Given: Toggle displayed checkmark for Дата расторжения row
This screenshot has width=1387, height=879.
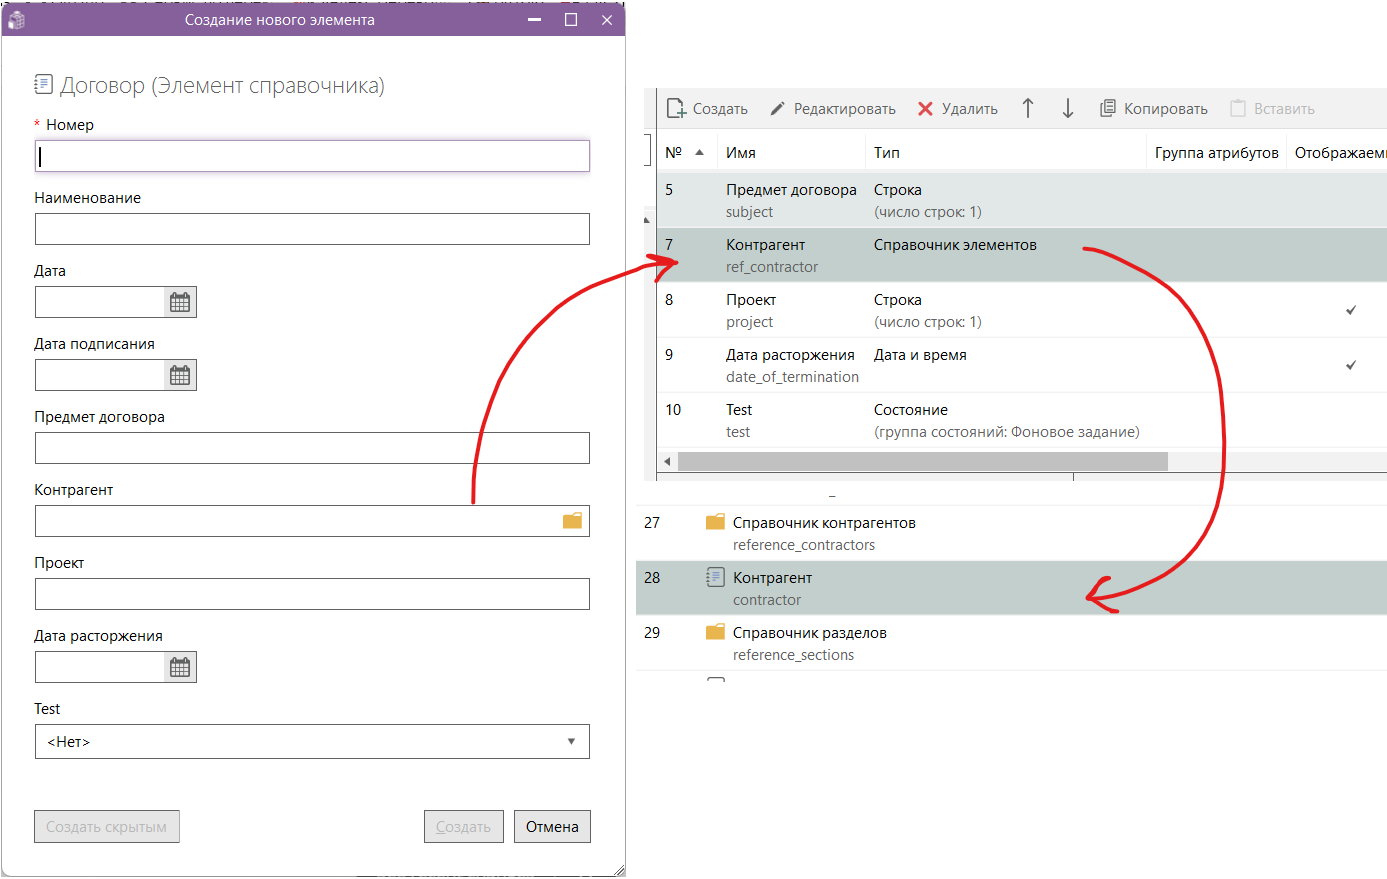Looking at the screenshot, I should (x=1351, y=365).
